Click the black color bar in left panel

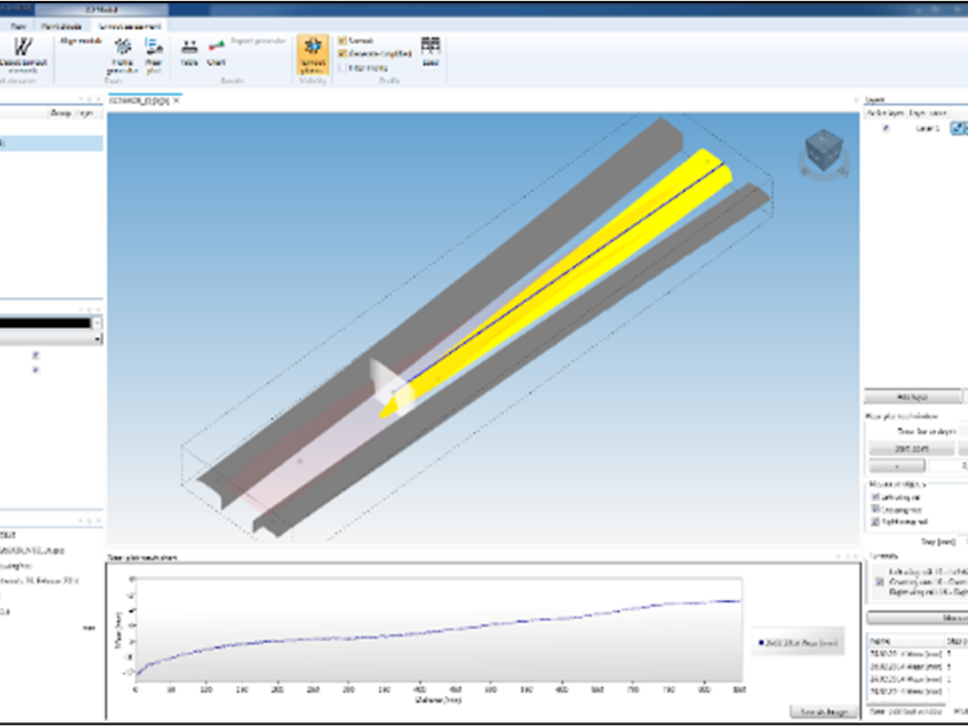pos(46,323)
